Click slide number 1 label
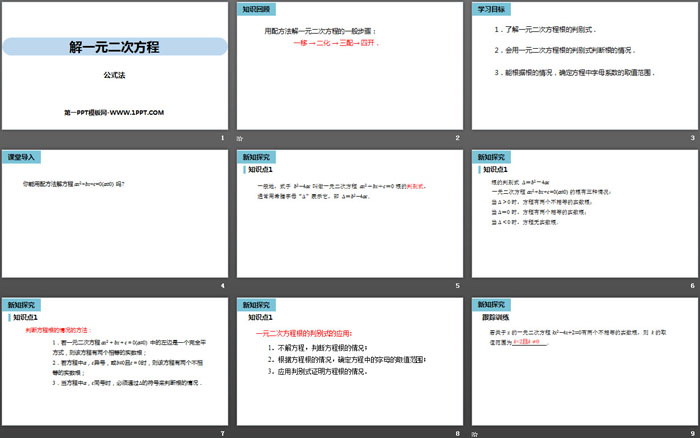 click(x=222, y=138)
